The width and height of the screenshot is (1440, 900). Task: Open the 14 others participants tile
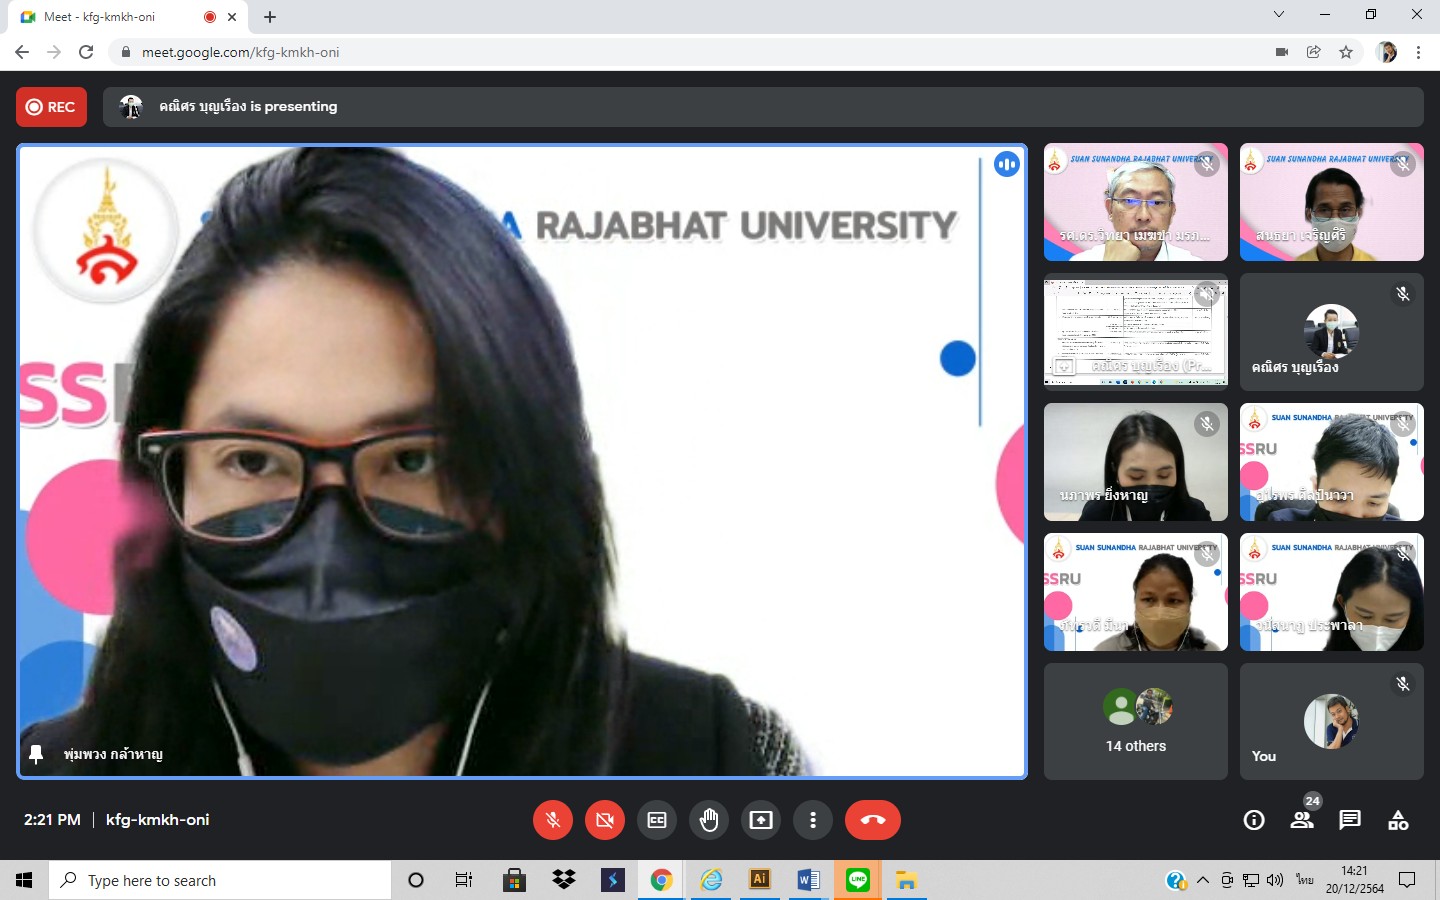click(1135, 721)
